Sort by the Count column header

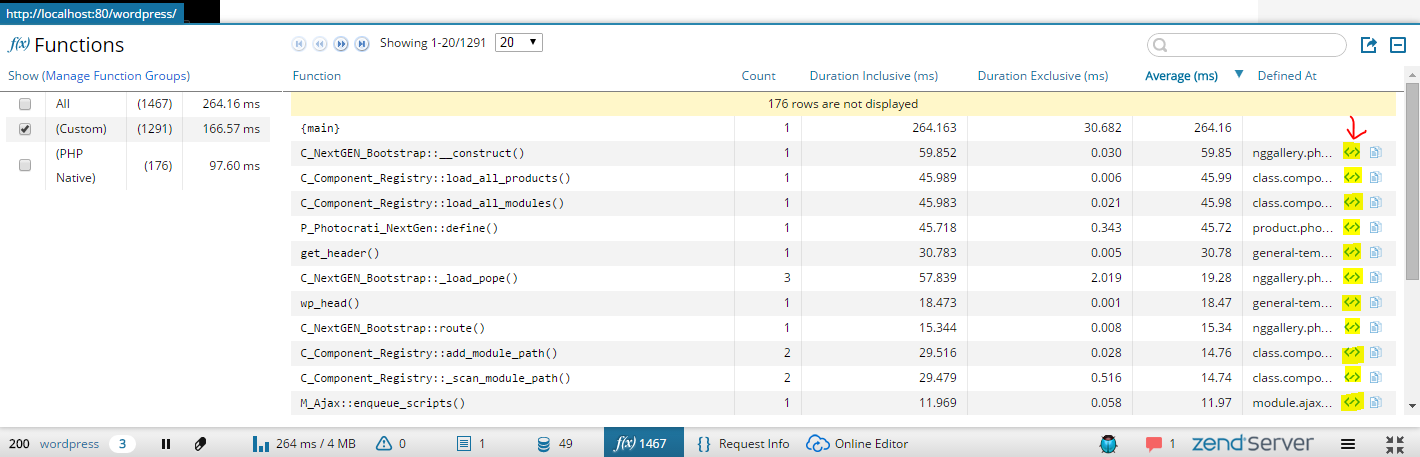[x=758, y=76]
